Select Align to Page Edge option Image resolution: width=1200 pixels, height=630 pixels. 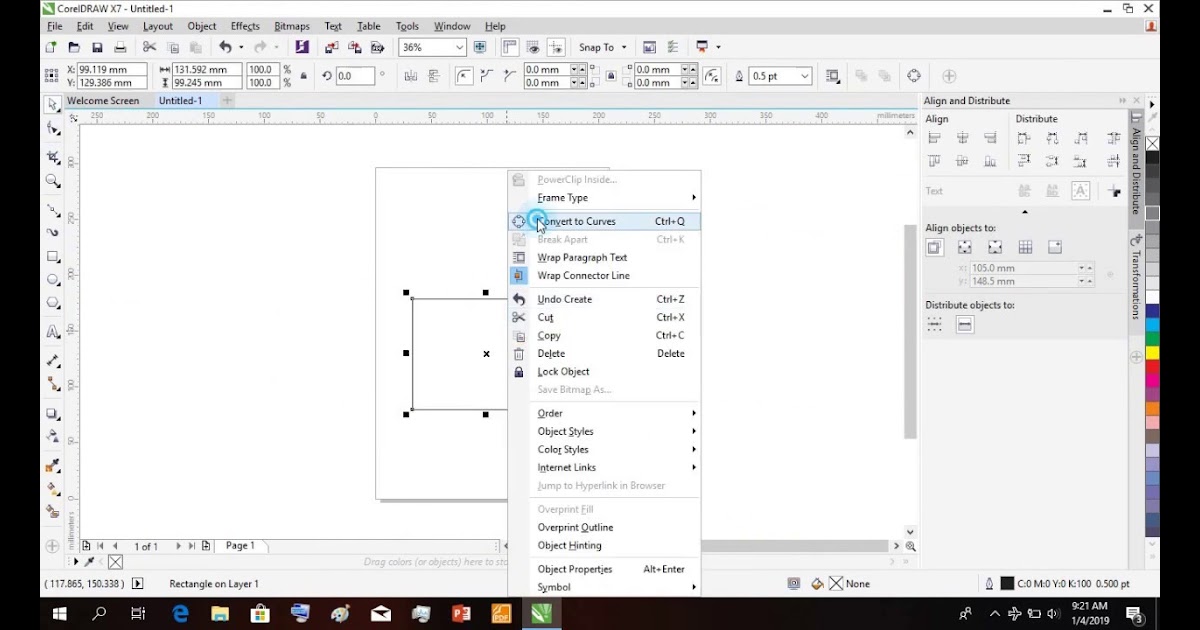(965, 247)
